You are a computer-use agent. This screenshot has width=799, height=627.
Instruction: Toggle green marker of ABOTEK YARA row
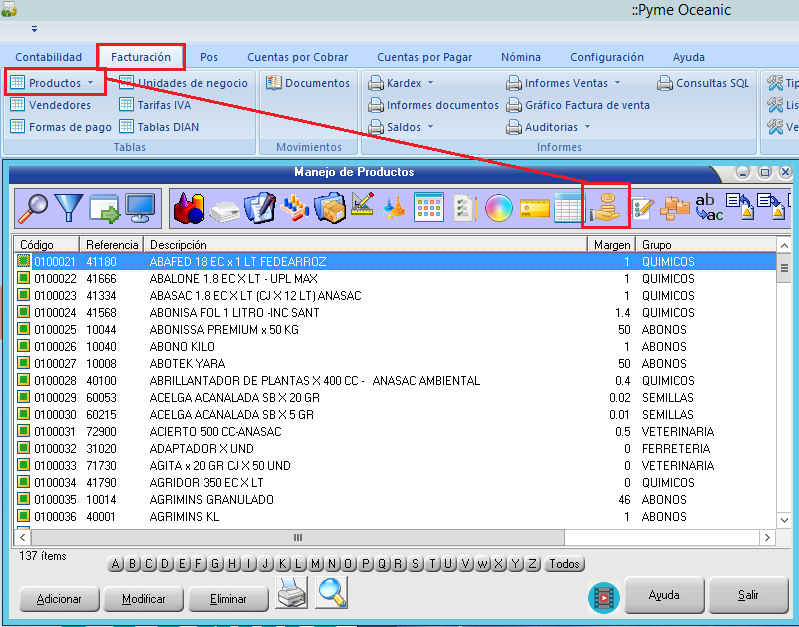(x=24, y=364)
